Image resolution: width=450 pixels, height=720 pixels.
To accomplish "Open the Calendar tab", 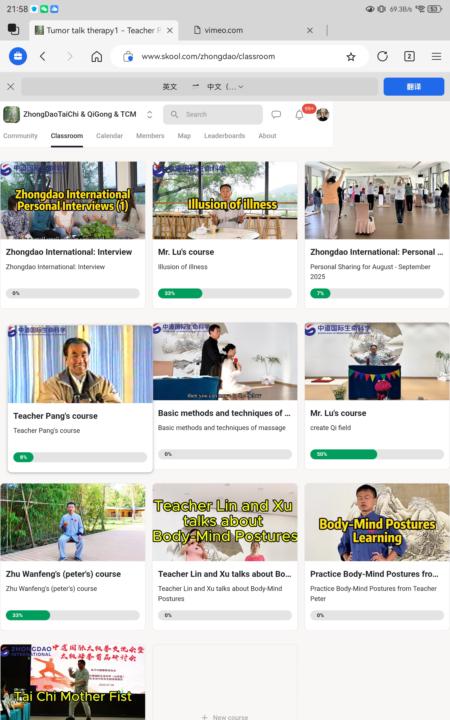I will click(x=109, y=136).
